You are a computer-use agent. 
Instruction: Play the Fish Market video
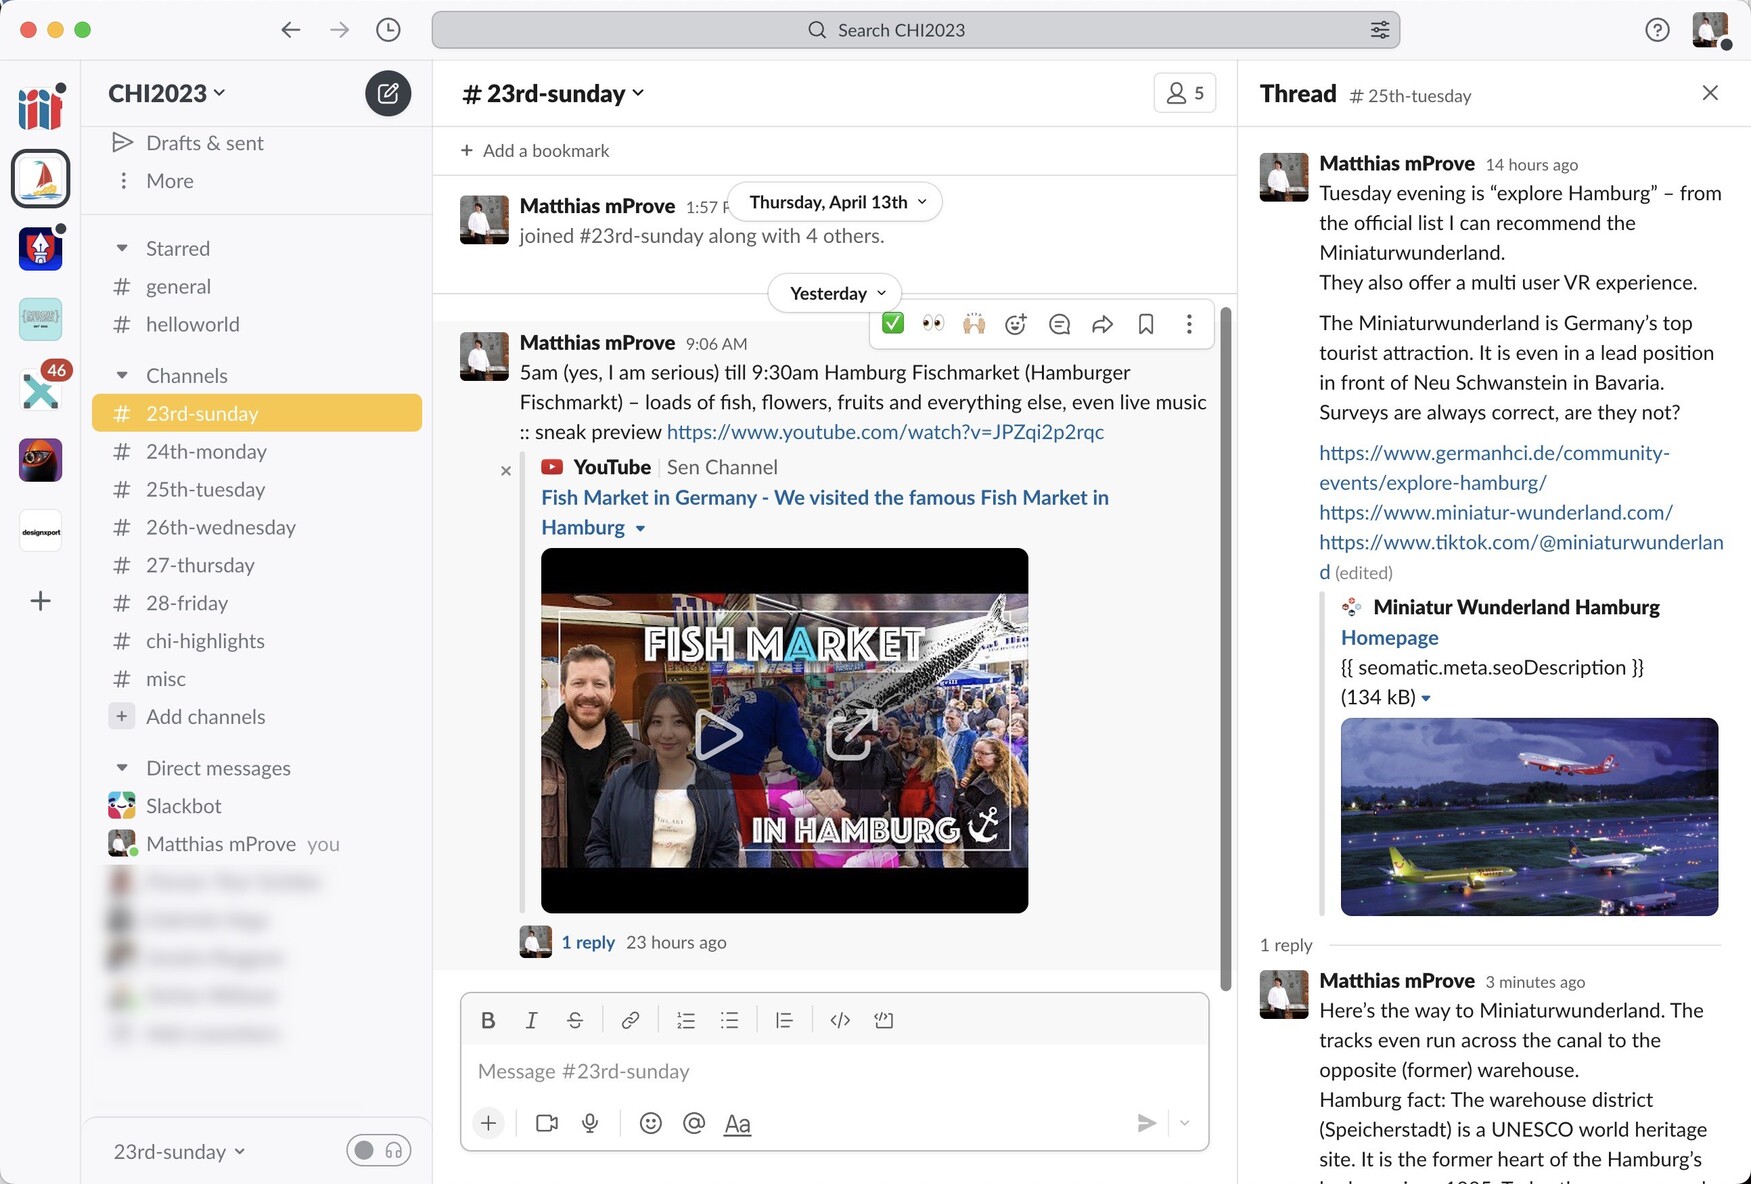(x=719, y=735)
